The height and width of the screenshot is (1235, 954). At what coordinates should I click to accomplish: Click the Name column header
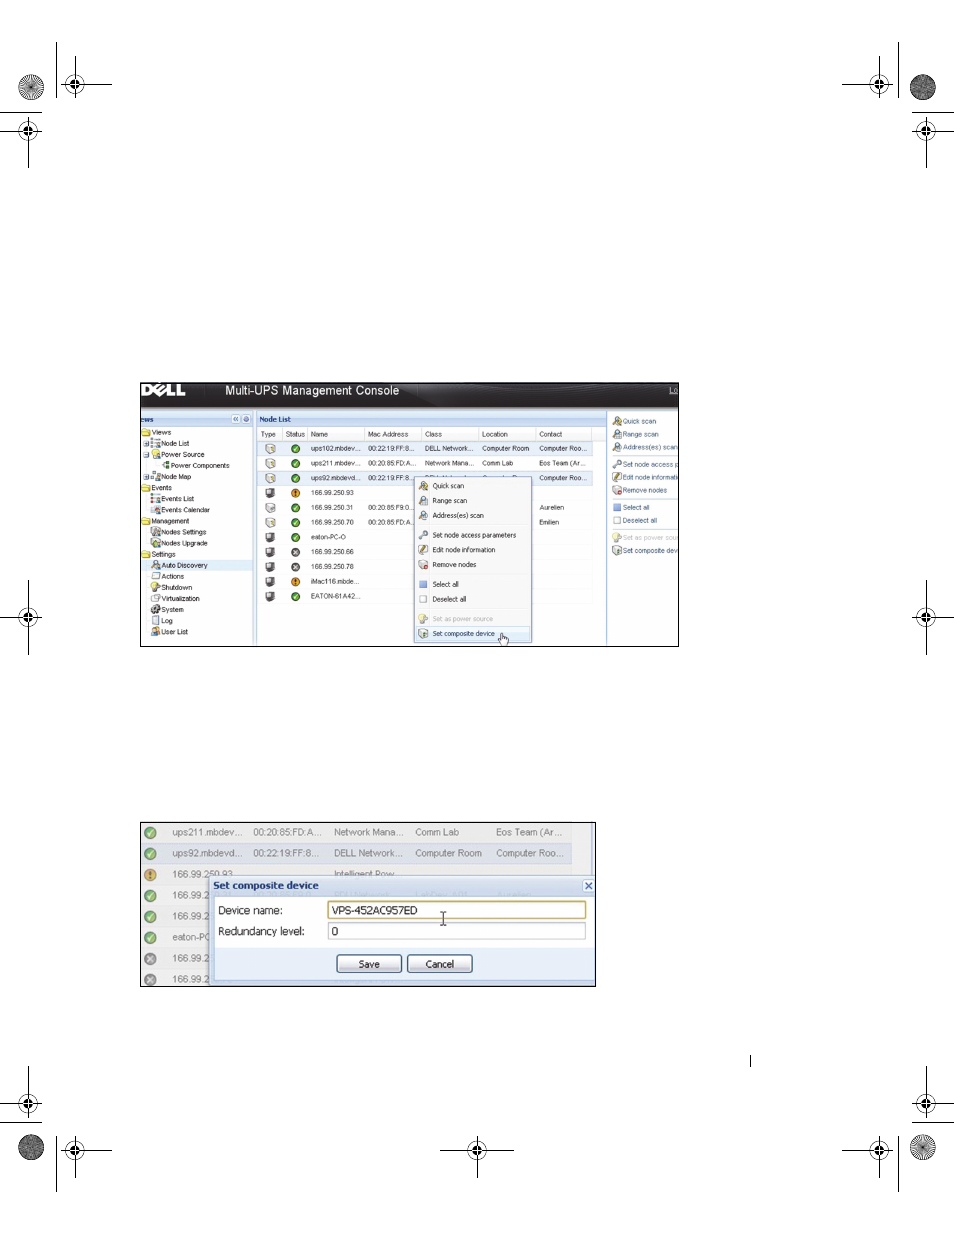pyautogui.click(x=336, y=434)
